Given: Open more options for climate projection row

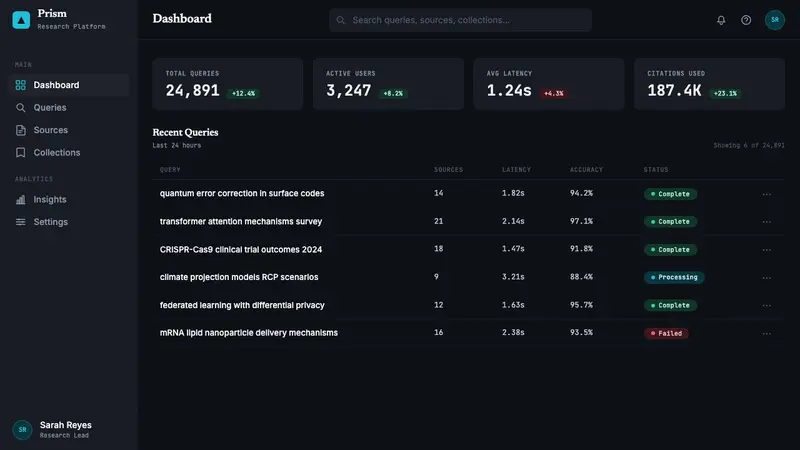Looking at the screenshot, I should [x=766, y=278].
